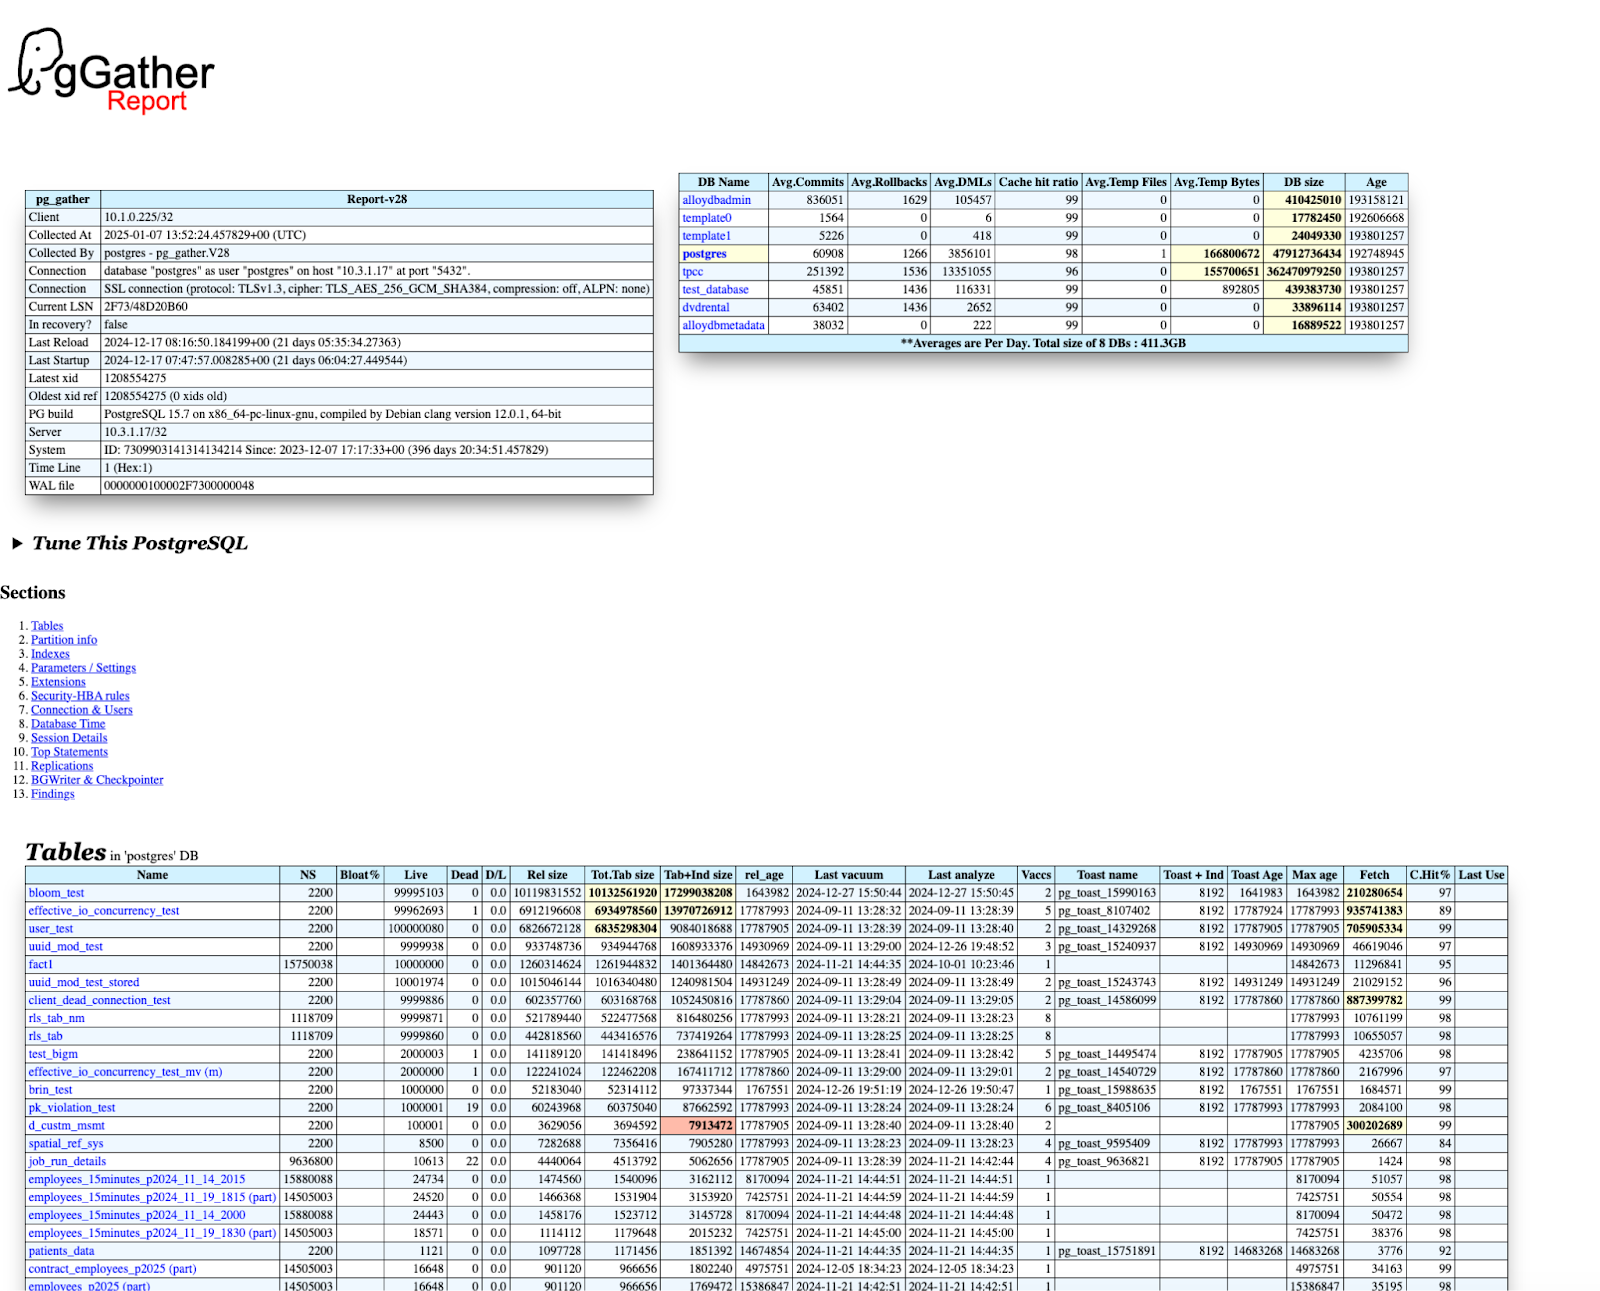The image size is (1600, 1291).
Task: Open Parameters / Settings section
Action: 83,667
